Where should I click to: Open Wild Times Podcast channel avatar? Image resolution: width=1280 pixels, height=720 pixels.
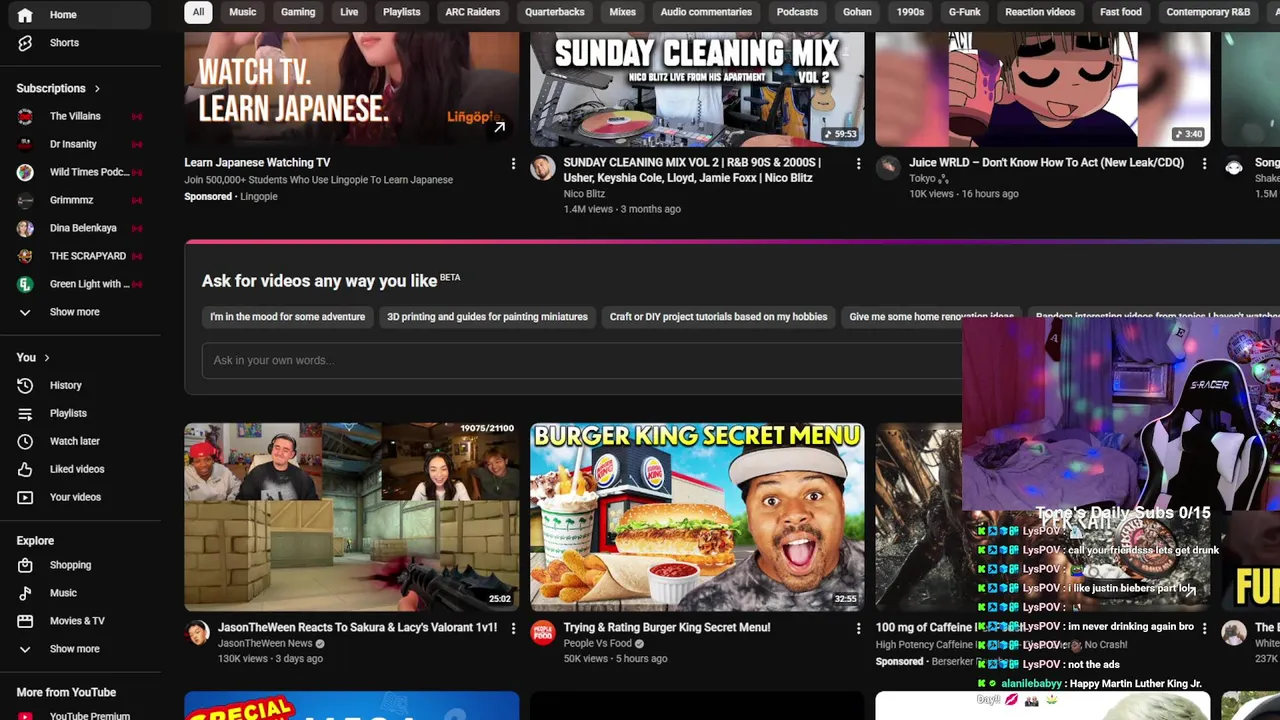pos(25,172)
